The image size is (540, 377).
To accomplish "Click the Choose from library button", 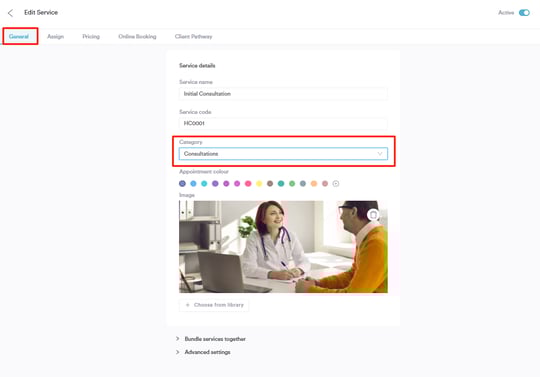I will pos(214,305).
